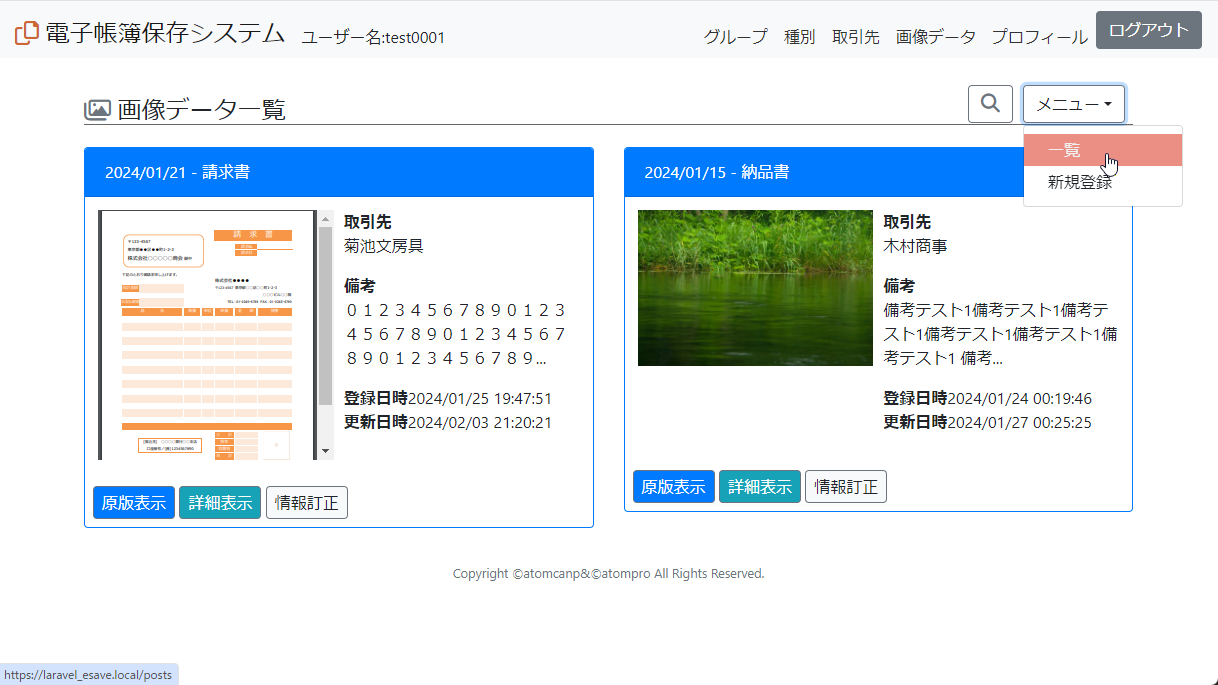Viewport: 1218px width, 685px height.
Task: Click 詳細表示 on the 納品書 card
Action: pos(759,487)
